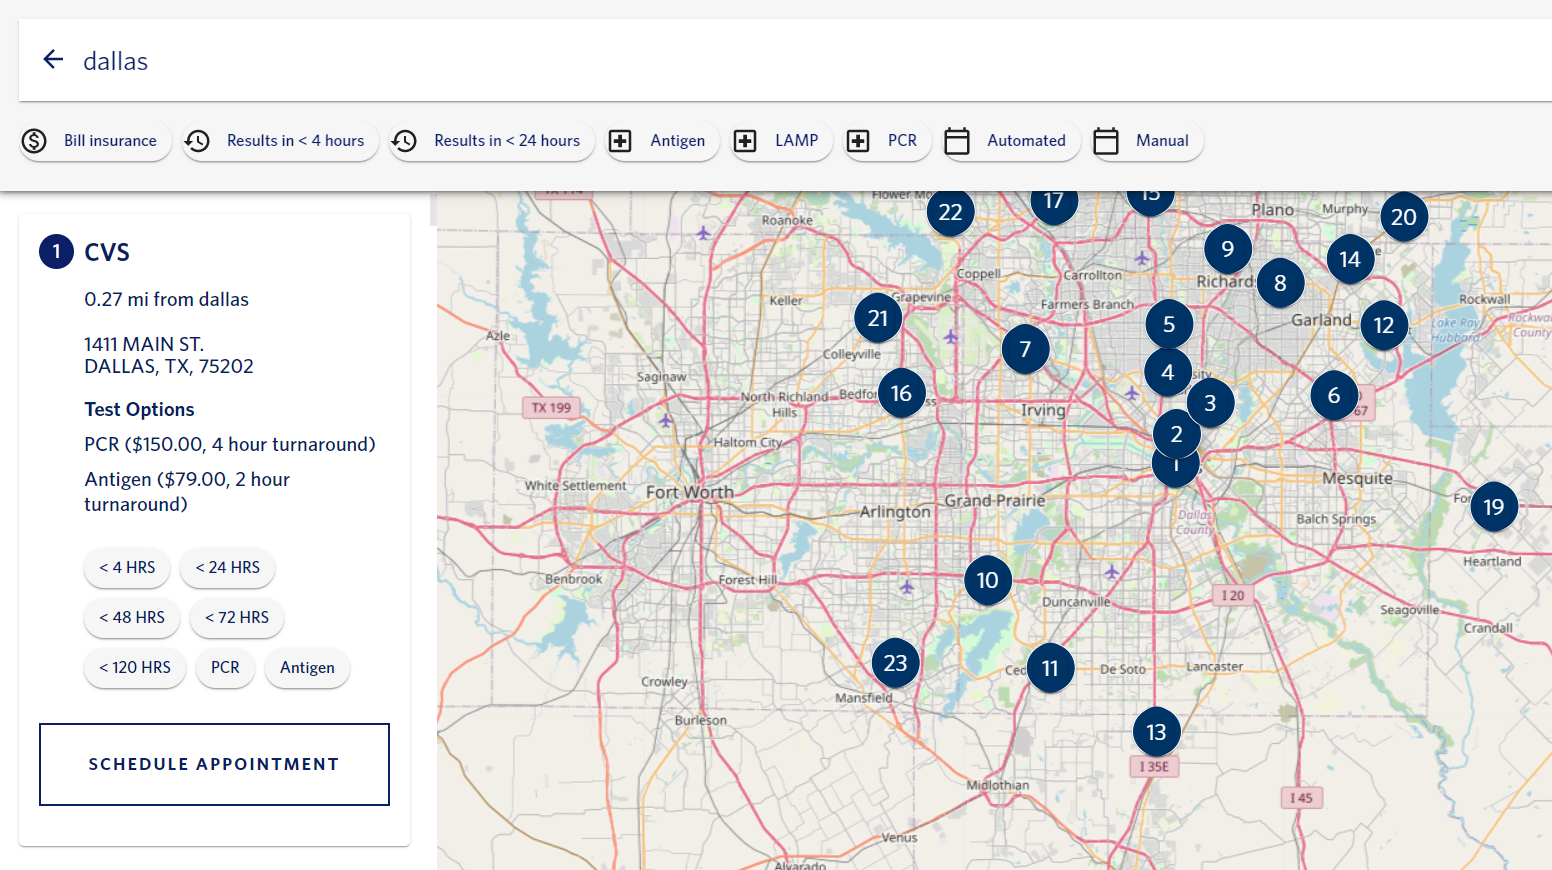Select the < 120 HRS tag
1552x870 pixels.
point(135,667)
